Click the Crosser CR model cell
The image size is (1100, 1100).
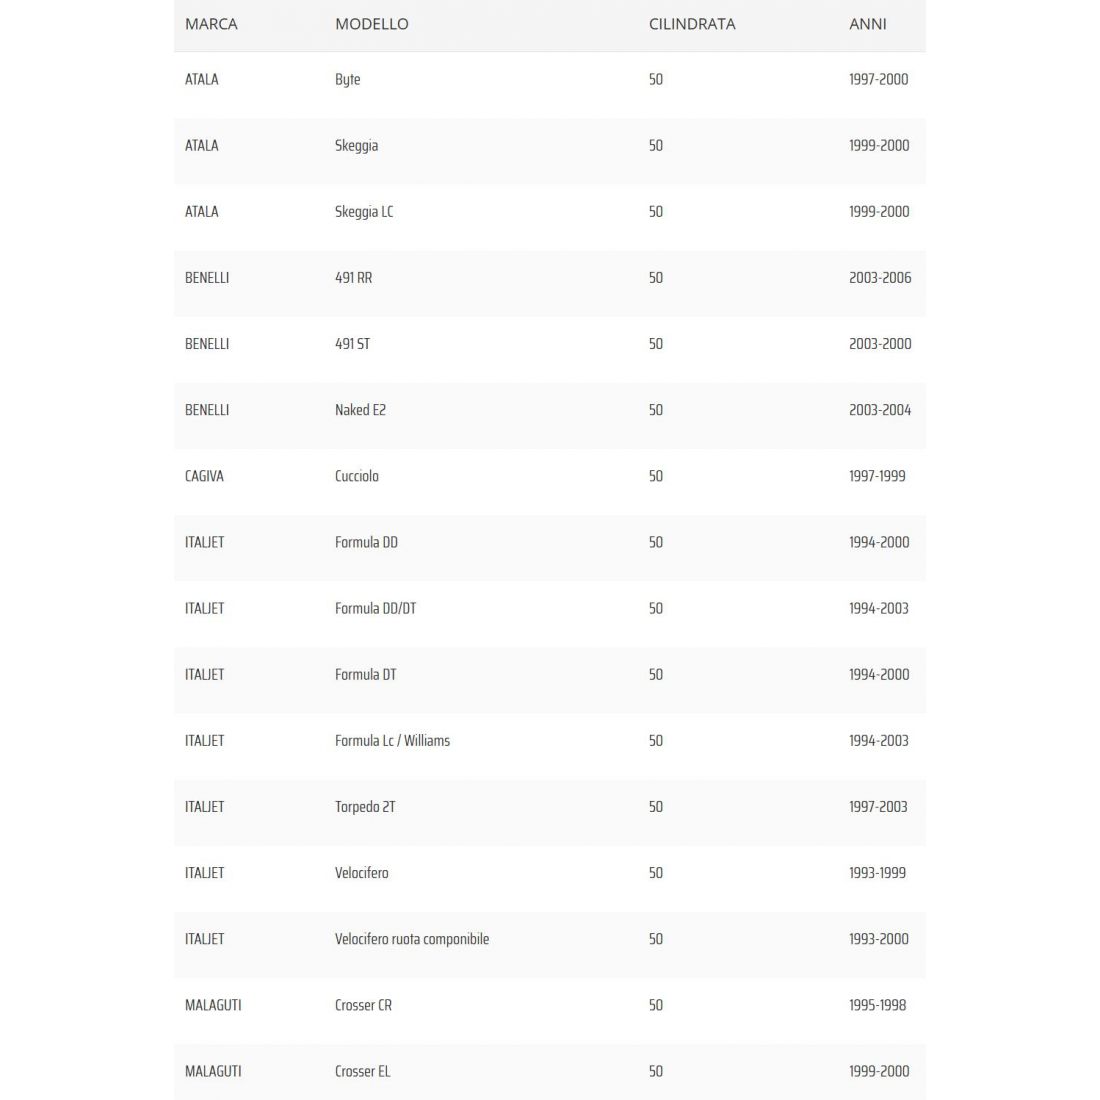click(363, 1005)
